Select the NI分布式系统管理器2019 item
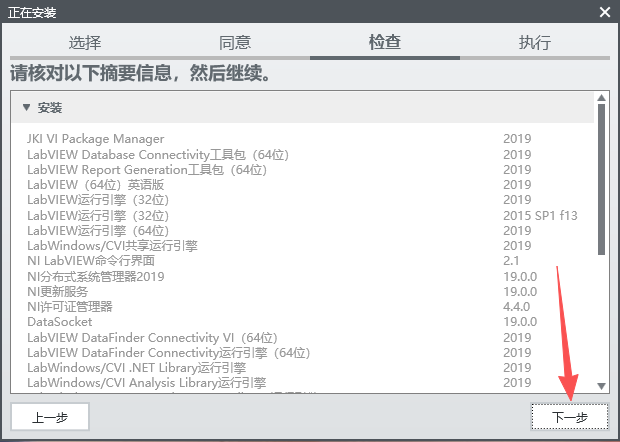 click(95, 276)
